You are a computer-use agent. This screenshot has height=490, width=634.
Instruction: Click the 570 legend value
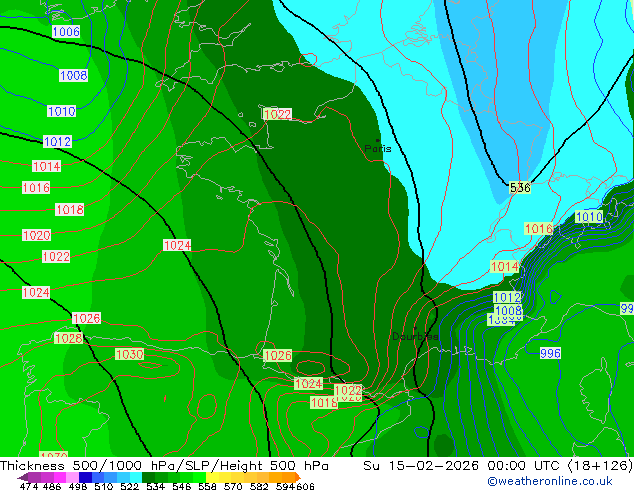tap(233, 486)
